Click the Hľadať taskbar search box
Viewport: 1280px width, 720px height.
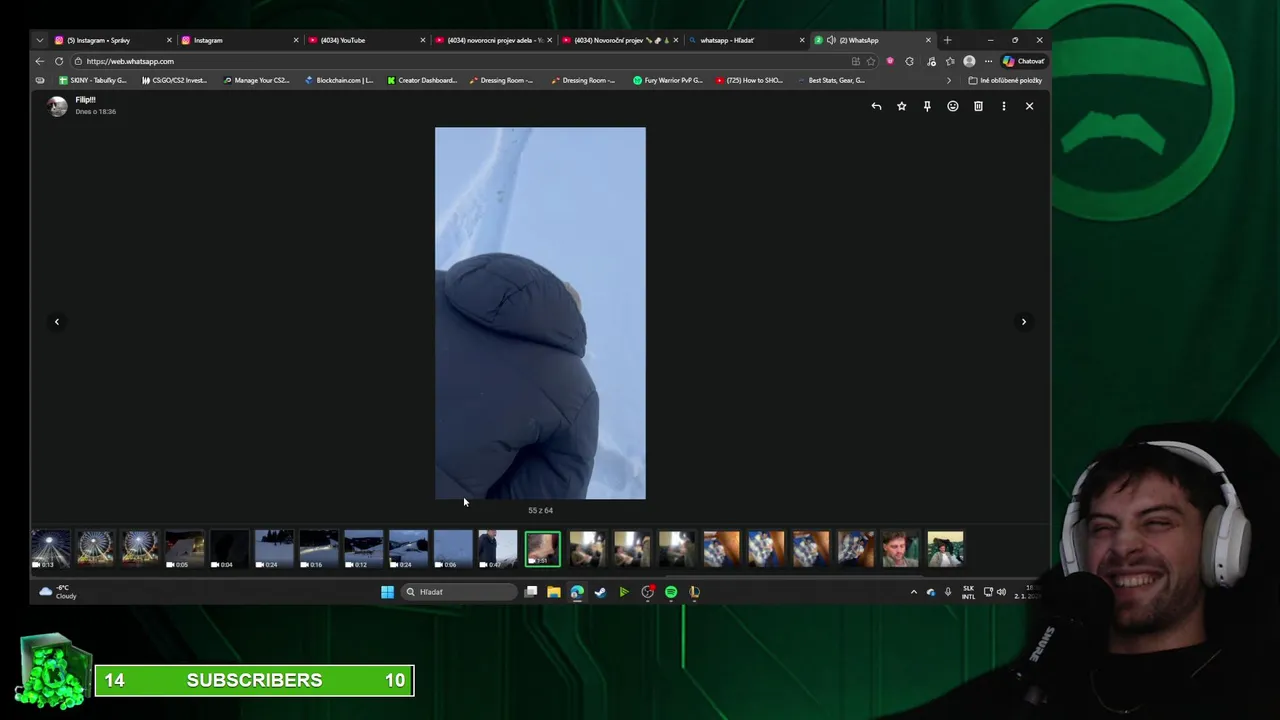click(x=460, y=592)
